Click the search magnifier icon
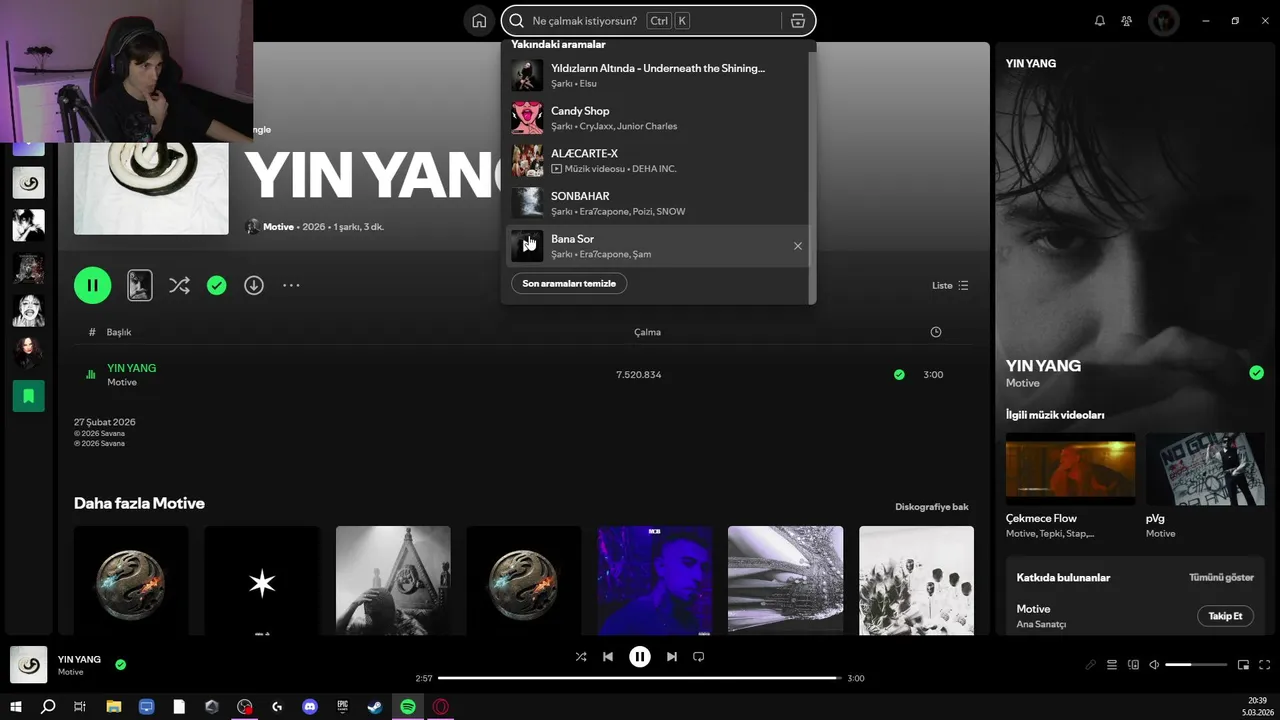 coord(516,21)
